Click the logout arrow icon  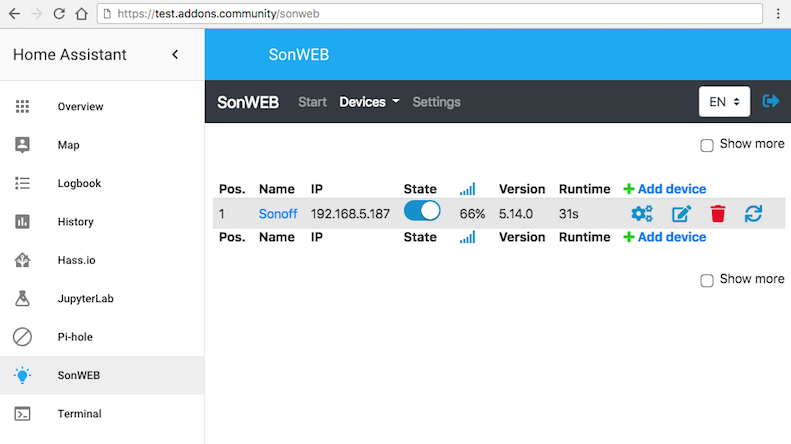[771, 101]
